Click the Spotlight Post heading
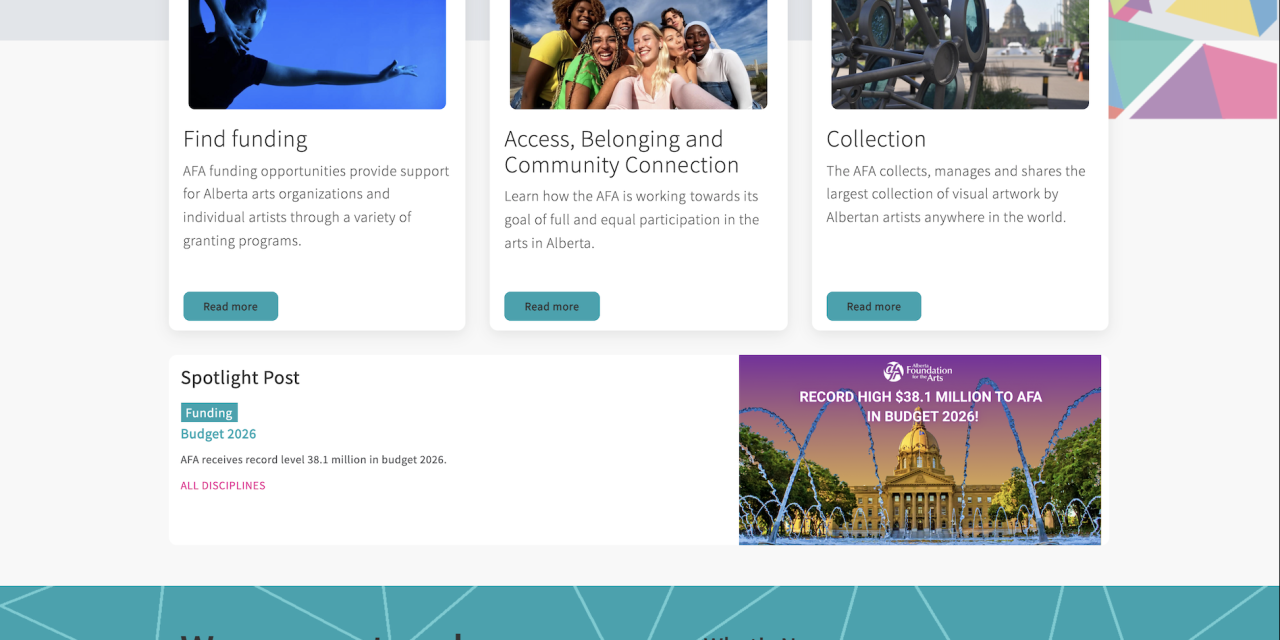The height and width of the screenshot is (640, 1280). [240, 378]
